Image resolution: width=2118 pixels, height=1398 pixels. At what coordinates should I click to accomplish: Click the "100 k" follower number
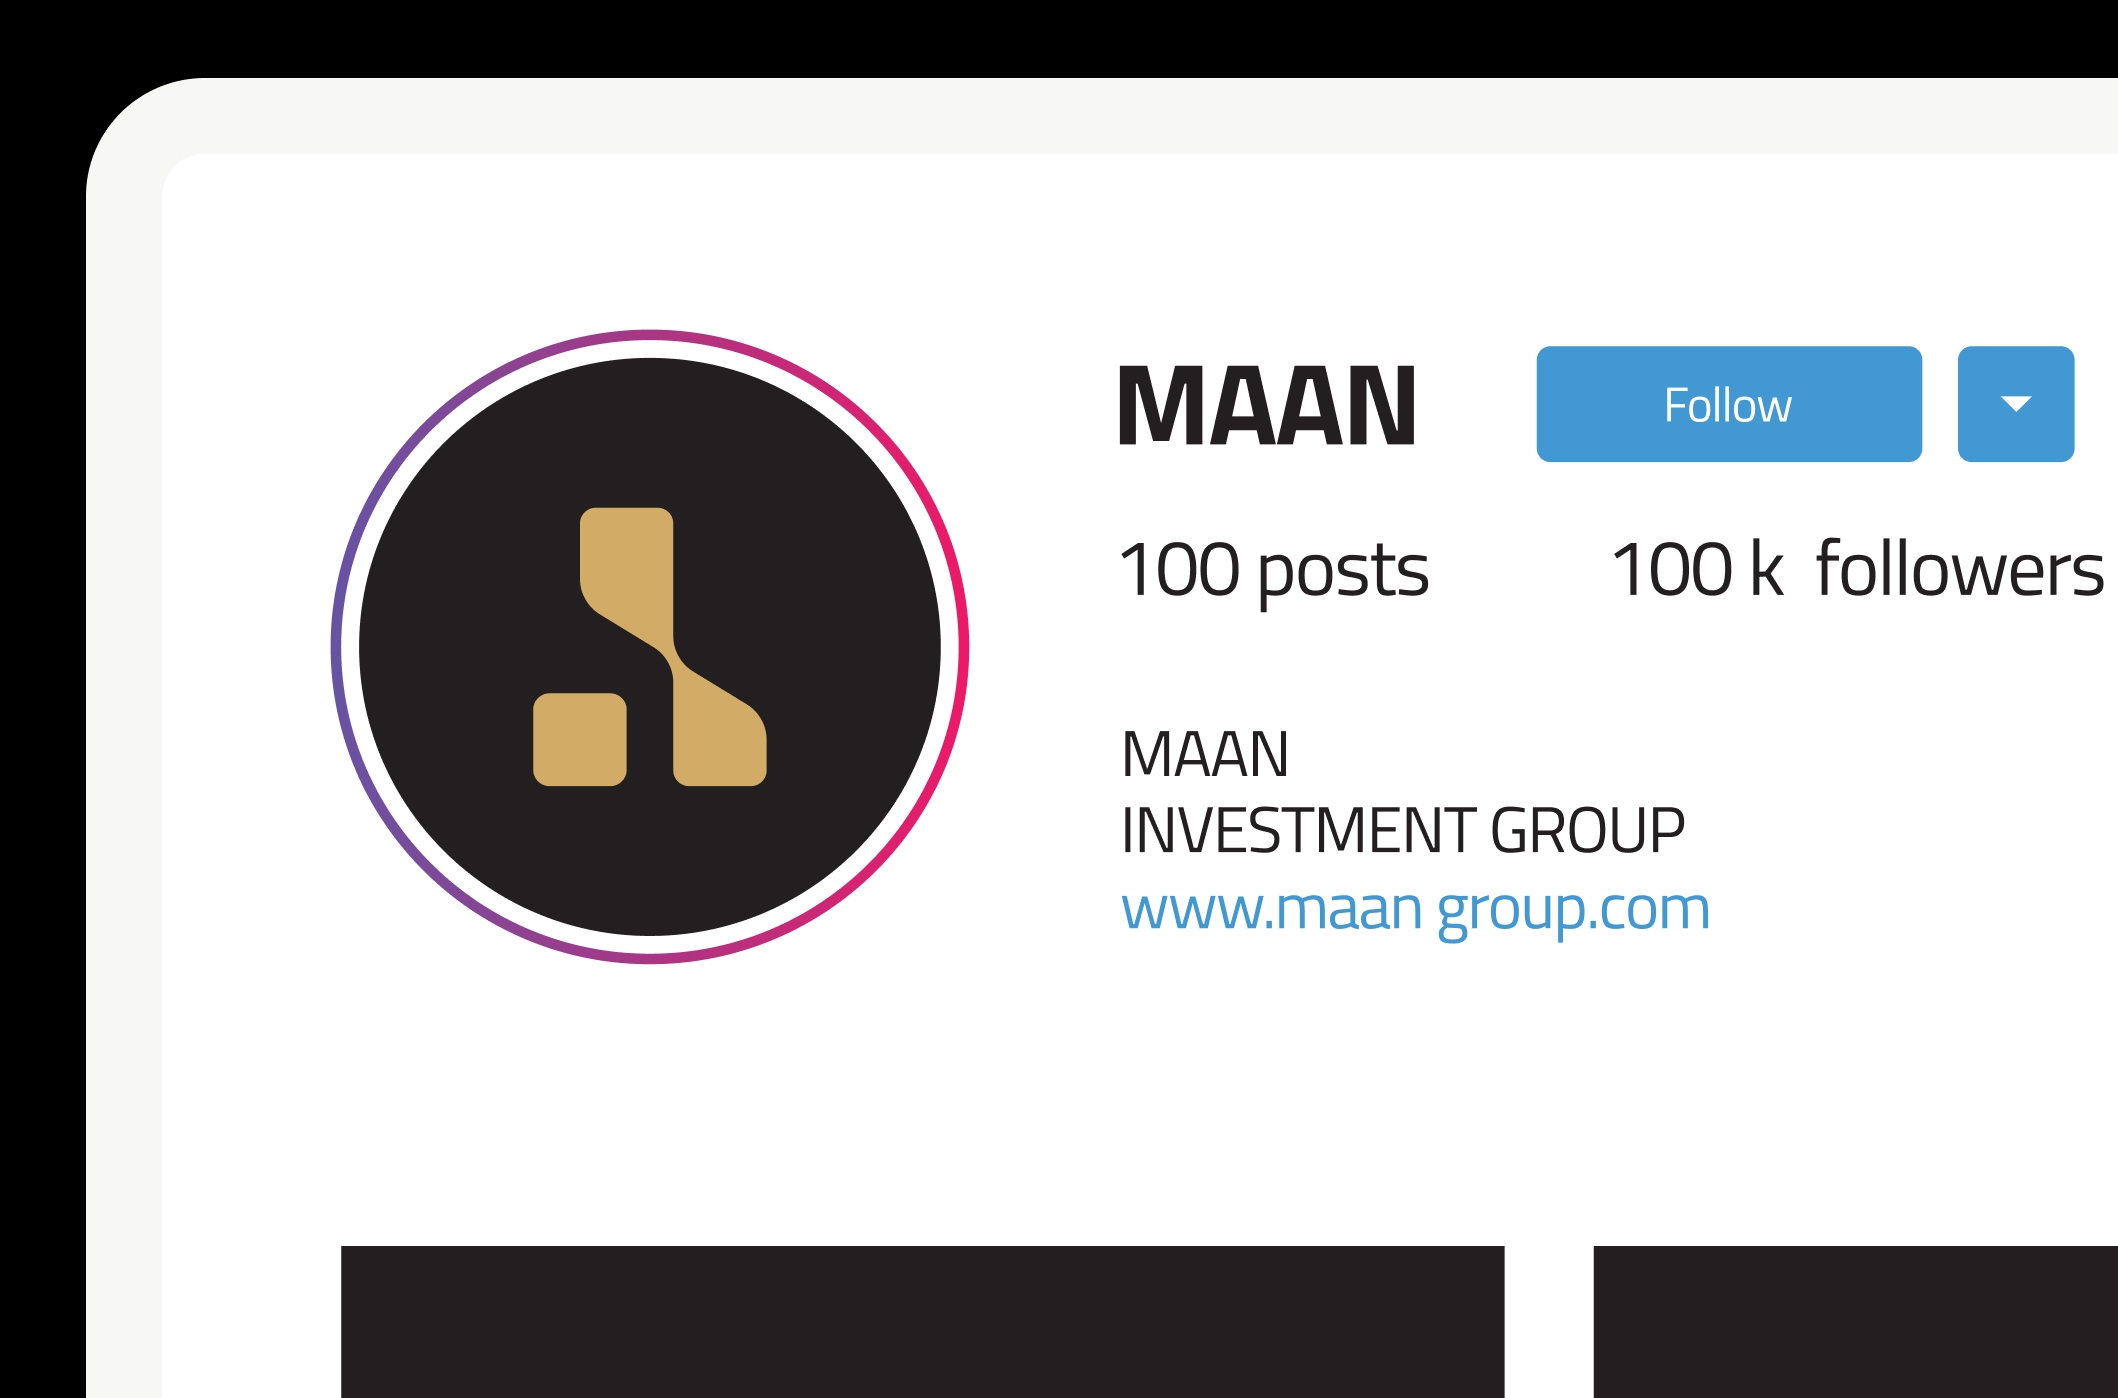point(1697,569)
